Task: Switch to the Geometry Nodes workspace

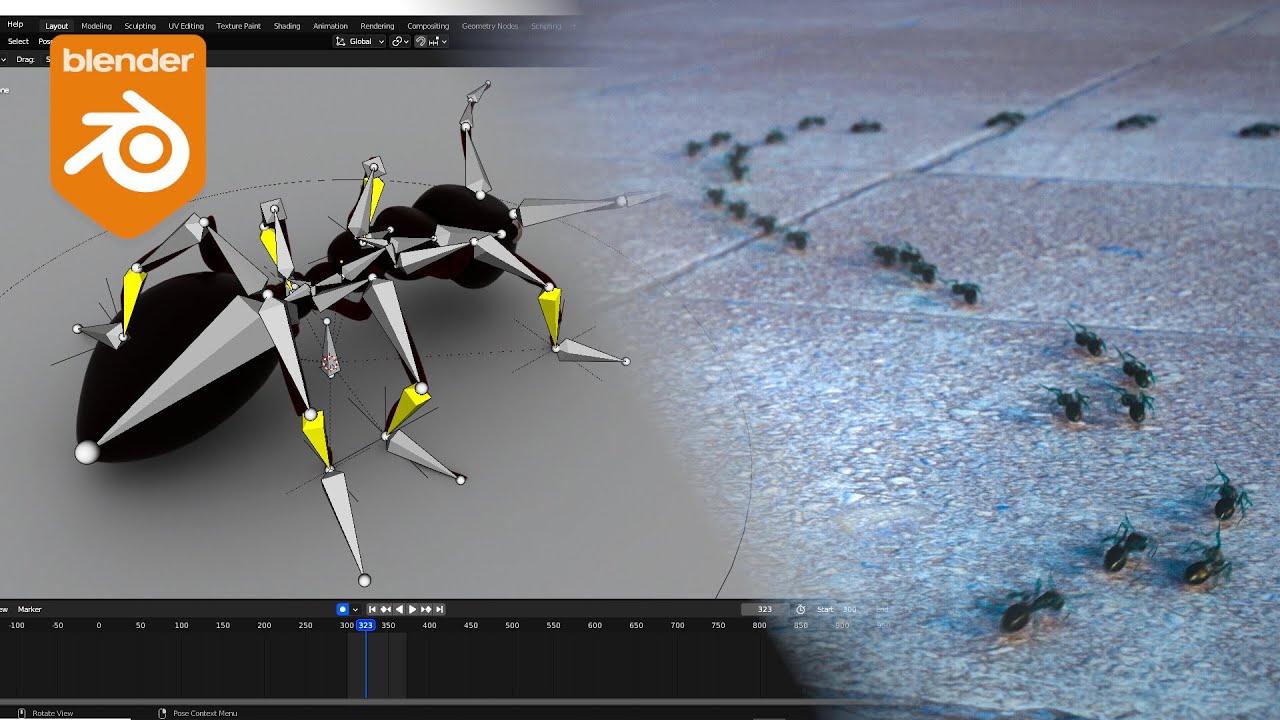Action: coord(490,26)
